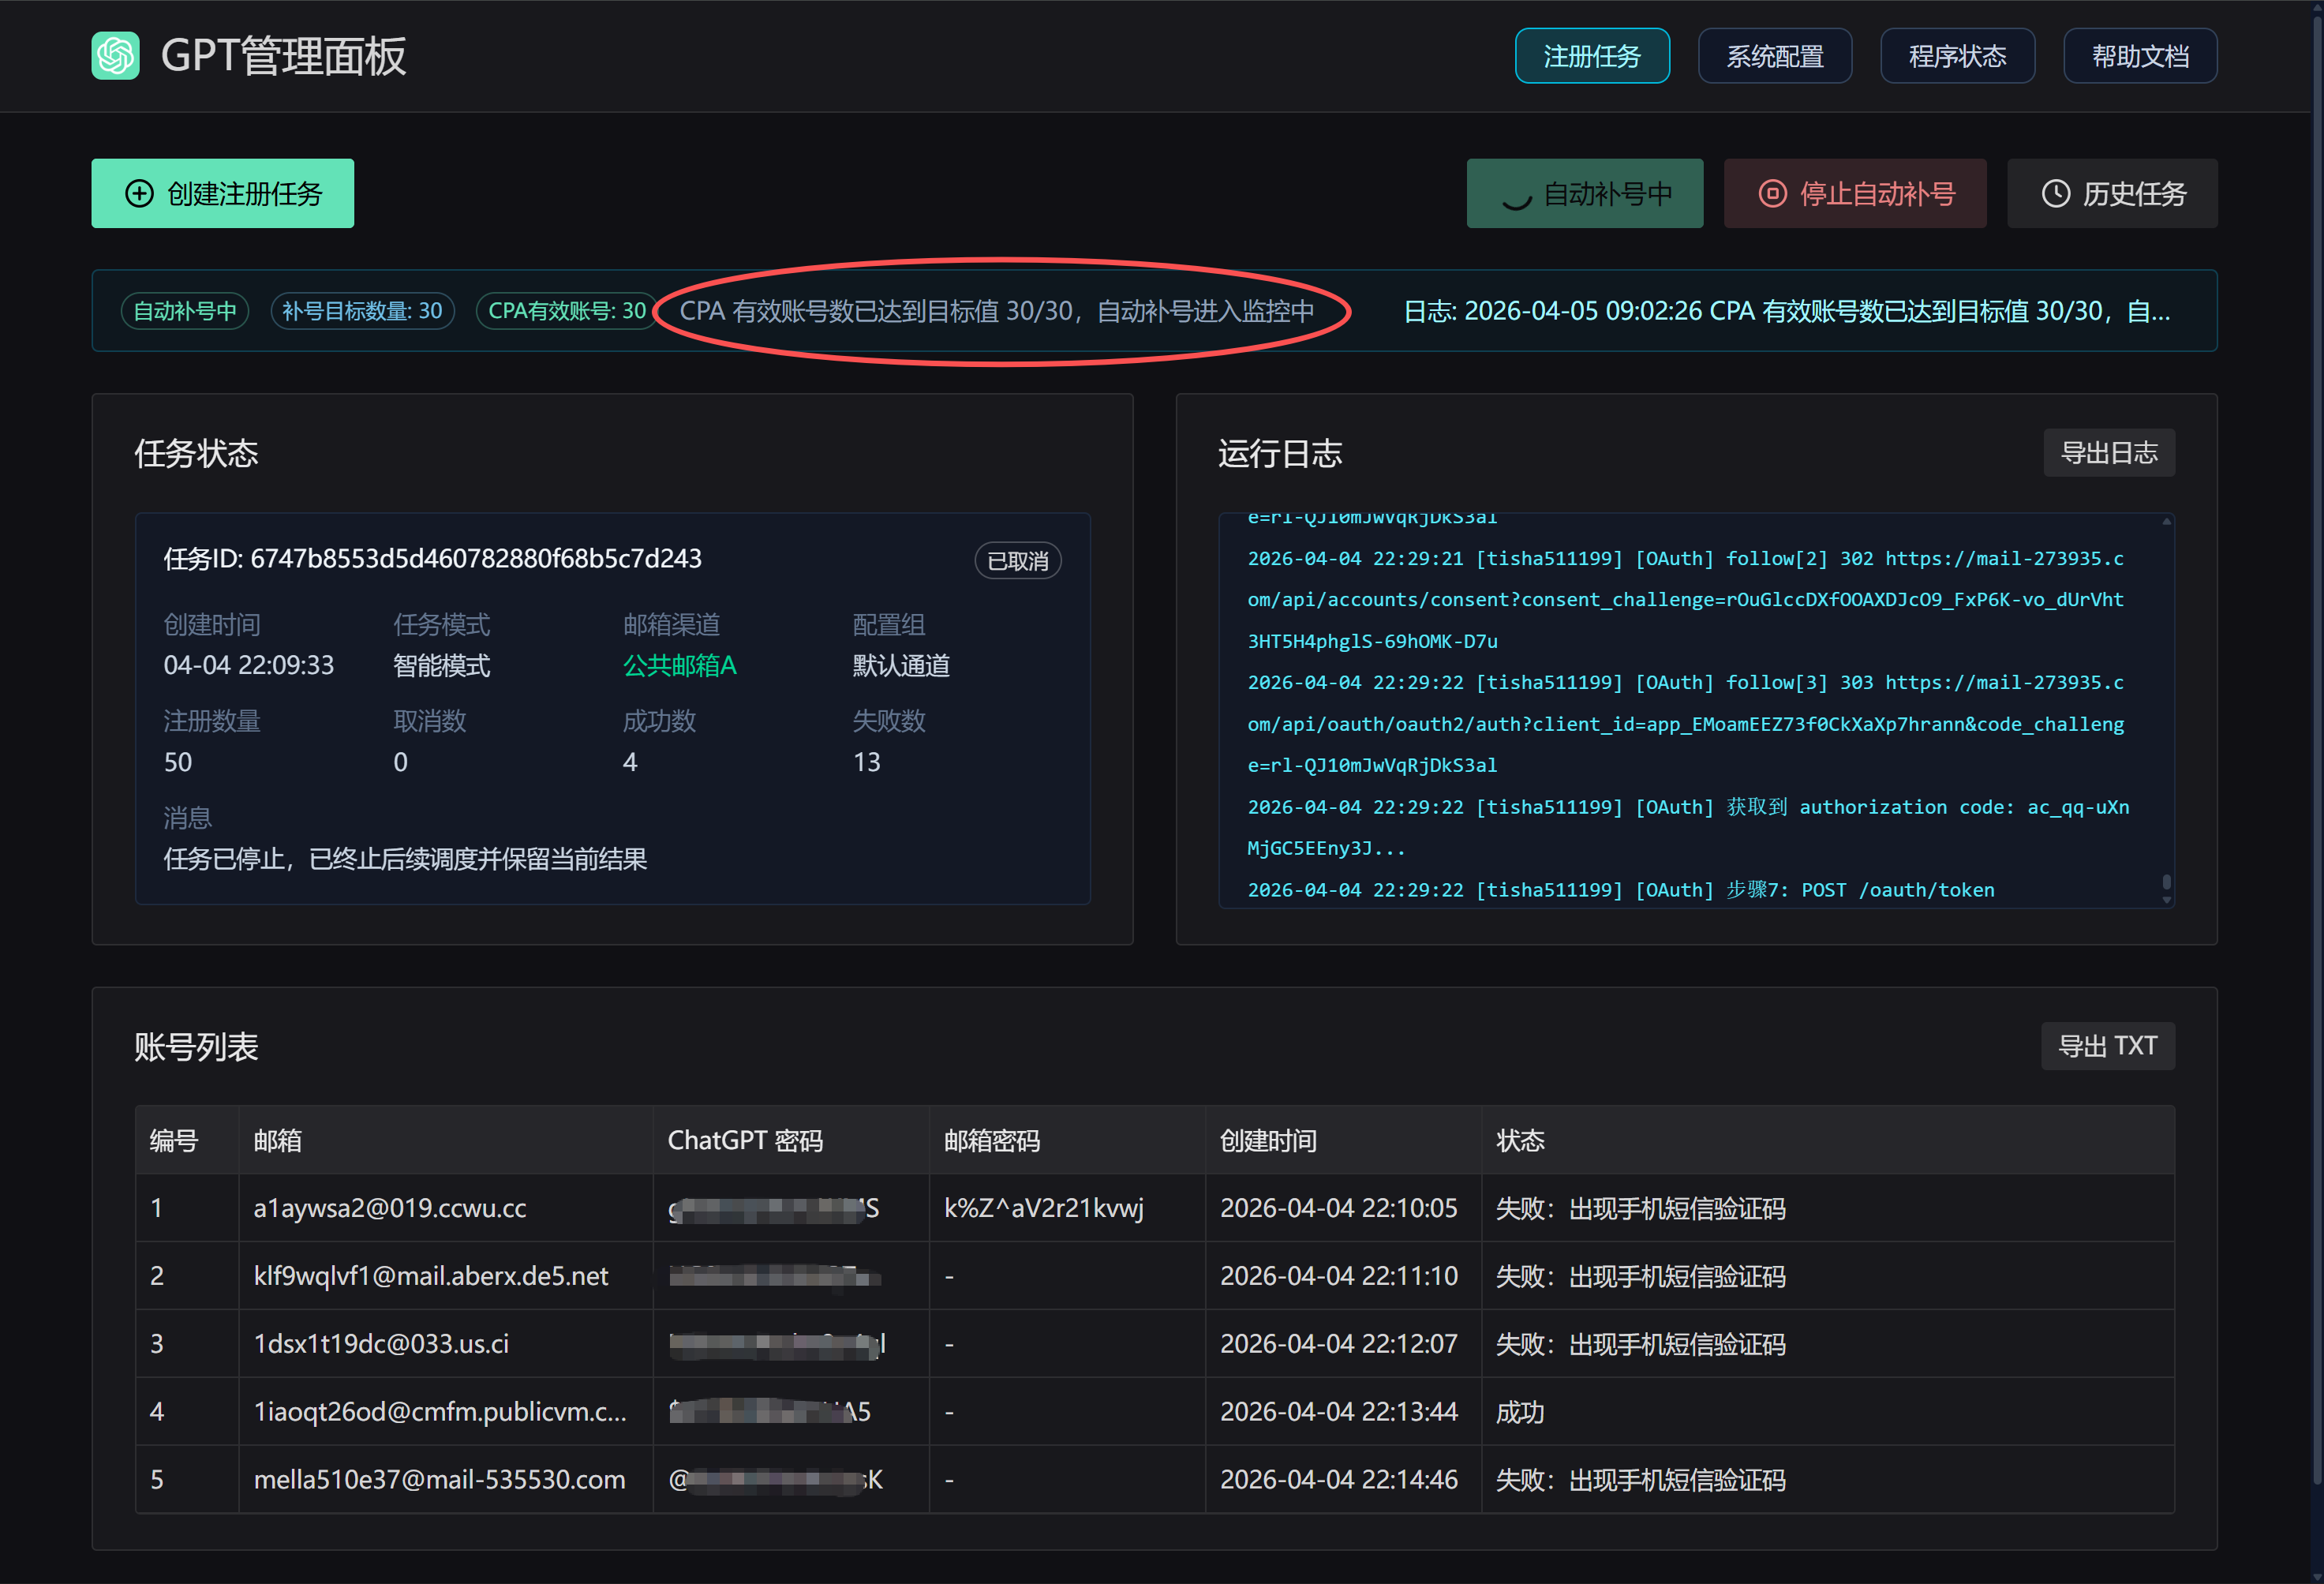Click the 自动补号中 button
This screenshot has width=2324, height=1584.
pos(1585,194)
